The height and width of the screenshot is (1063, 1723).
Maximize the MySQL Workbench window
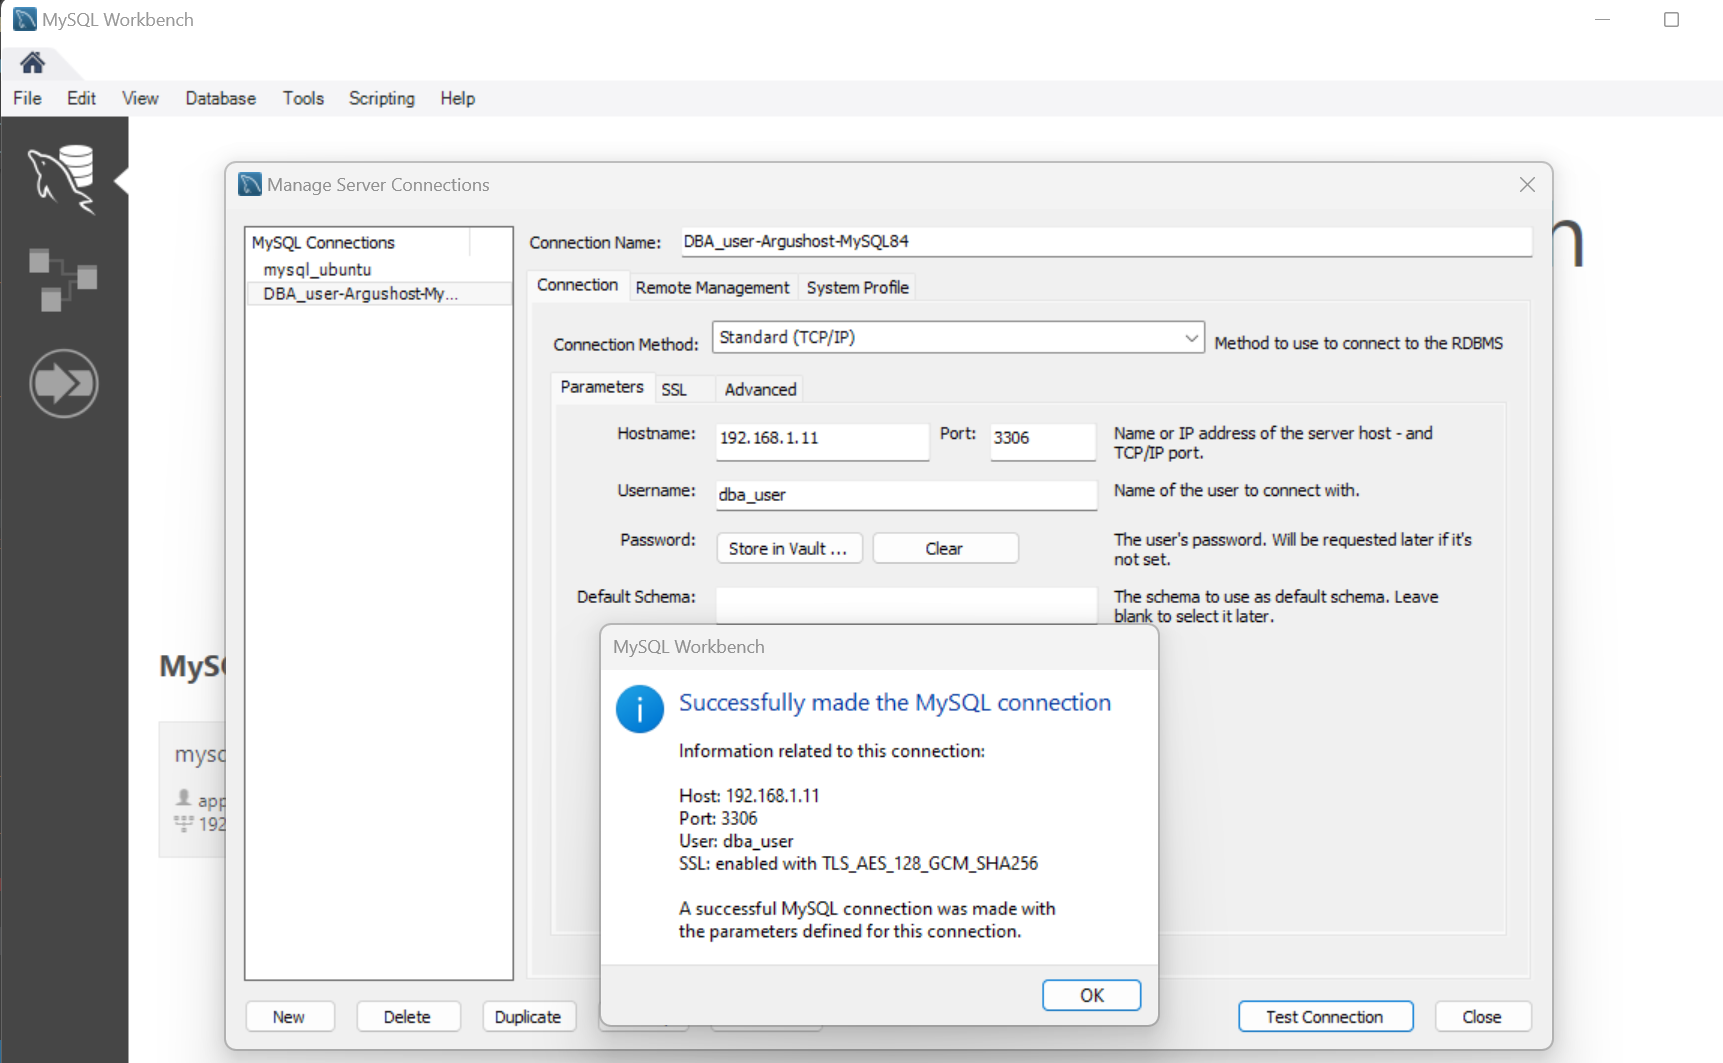click(x=1671, y=19)
